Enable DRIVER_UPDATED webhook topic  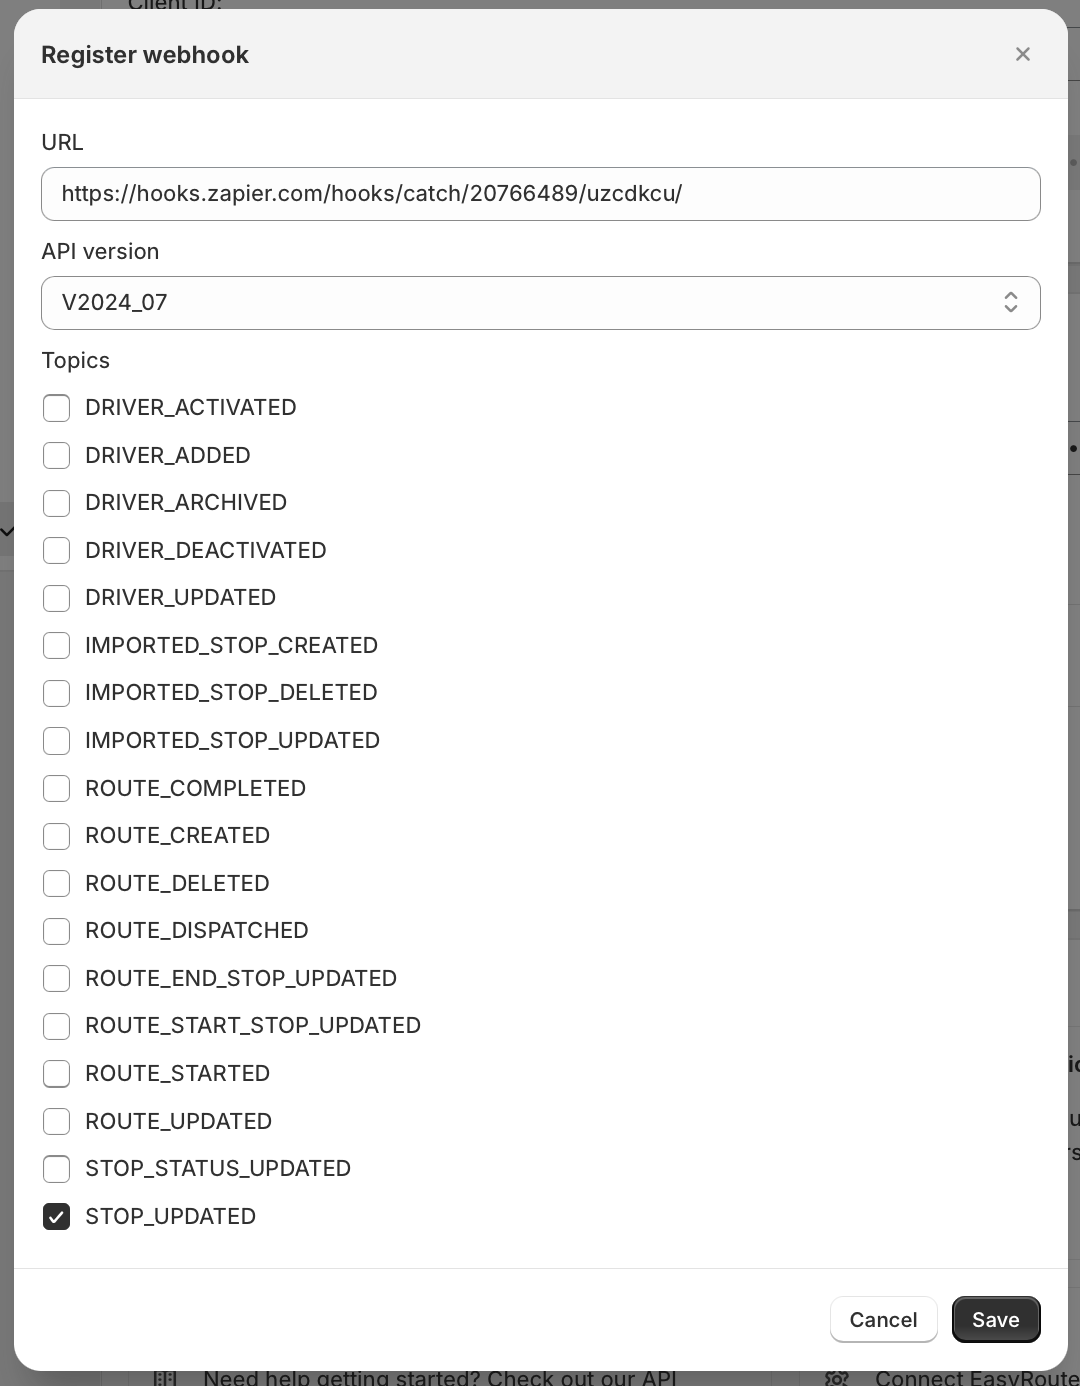coord(57,598)
